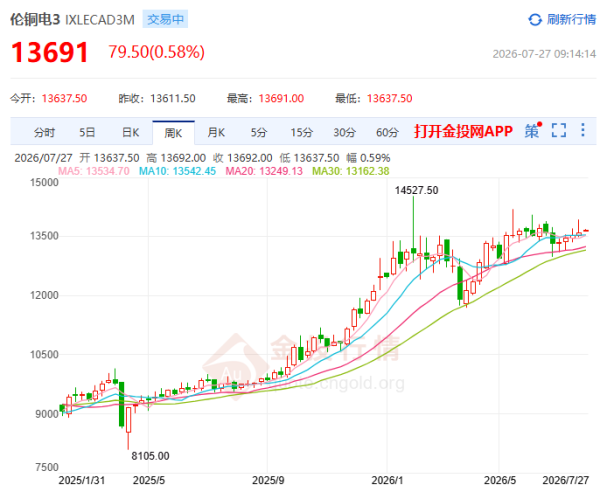
Task: Click the change value 79.50(0.58%)
Action: click(x=157, y=52)
